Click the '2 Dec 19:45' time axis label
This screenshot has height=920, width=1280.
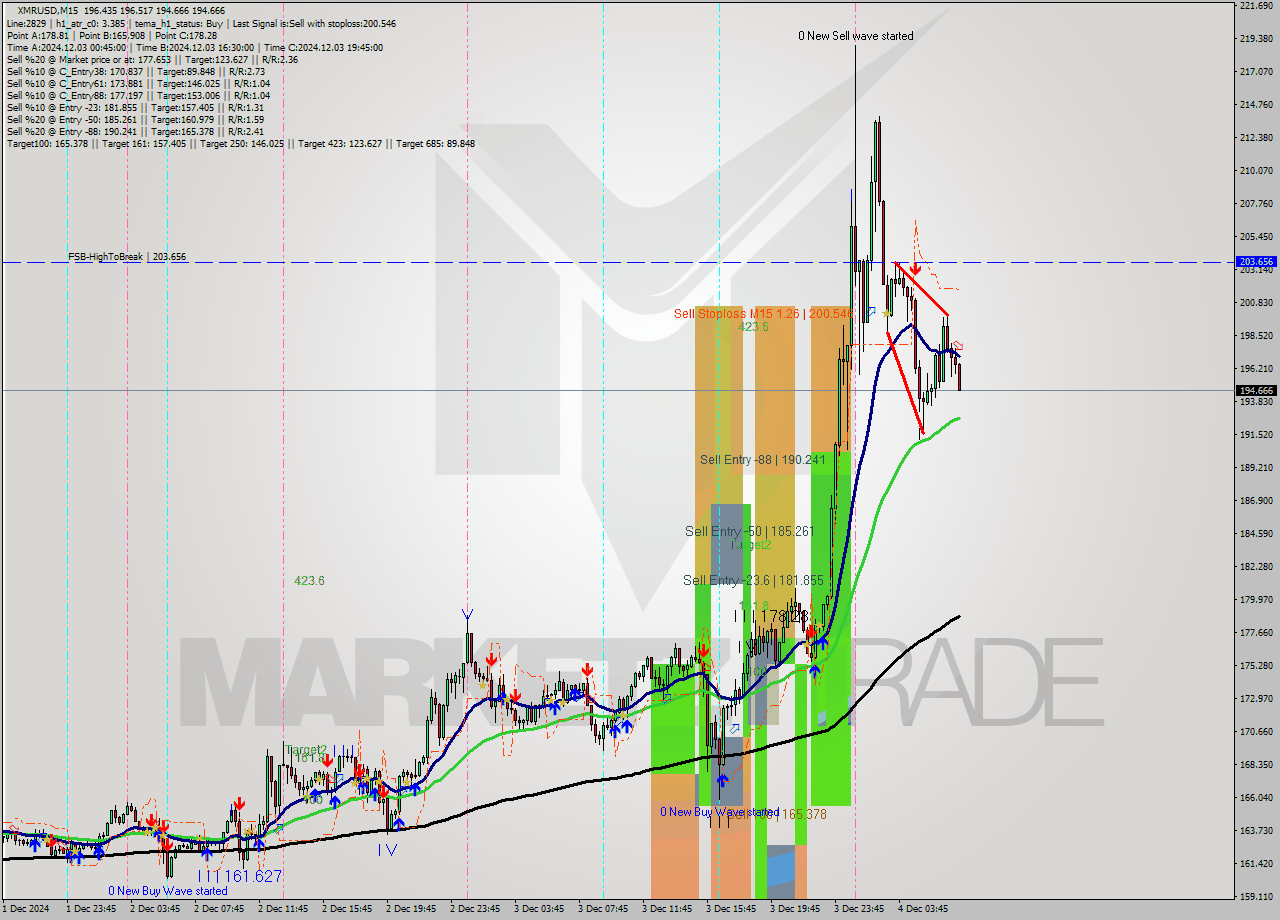[x=411, y=910]
